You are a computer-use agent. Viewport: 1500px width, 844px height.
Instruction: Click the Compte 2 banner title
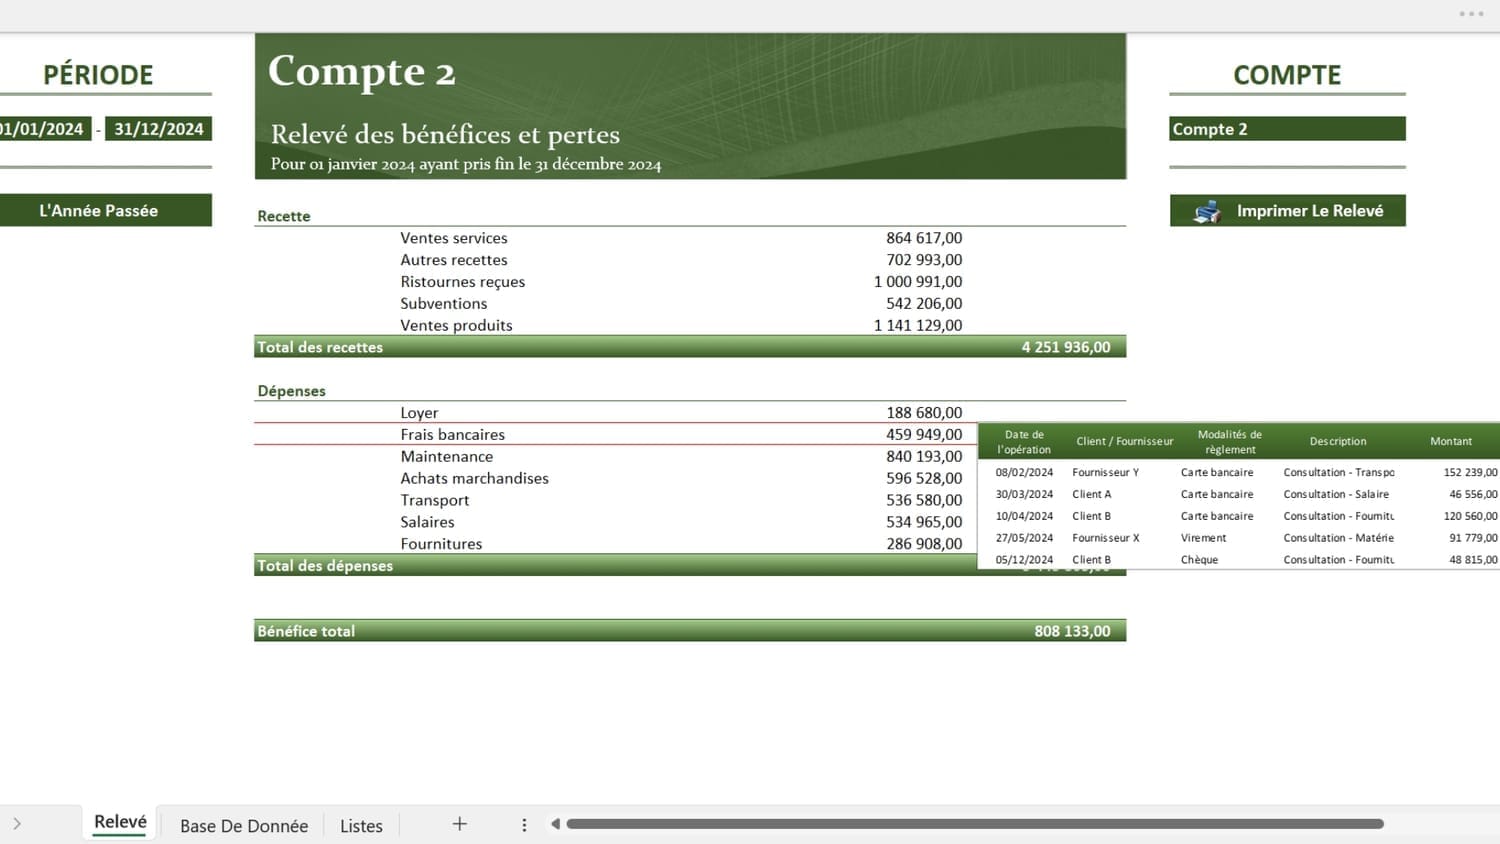click(362, 71)
